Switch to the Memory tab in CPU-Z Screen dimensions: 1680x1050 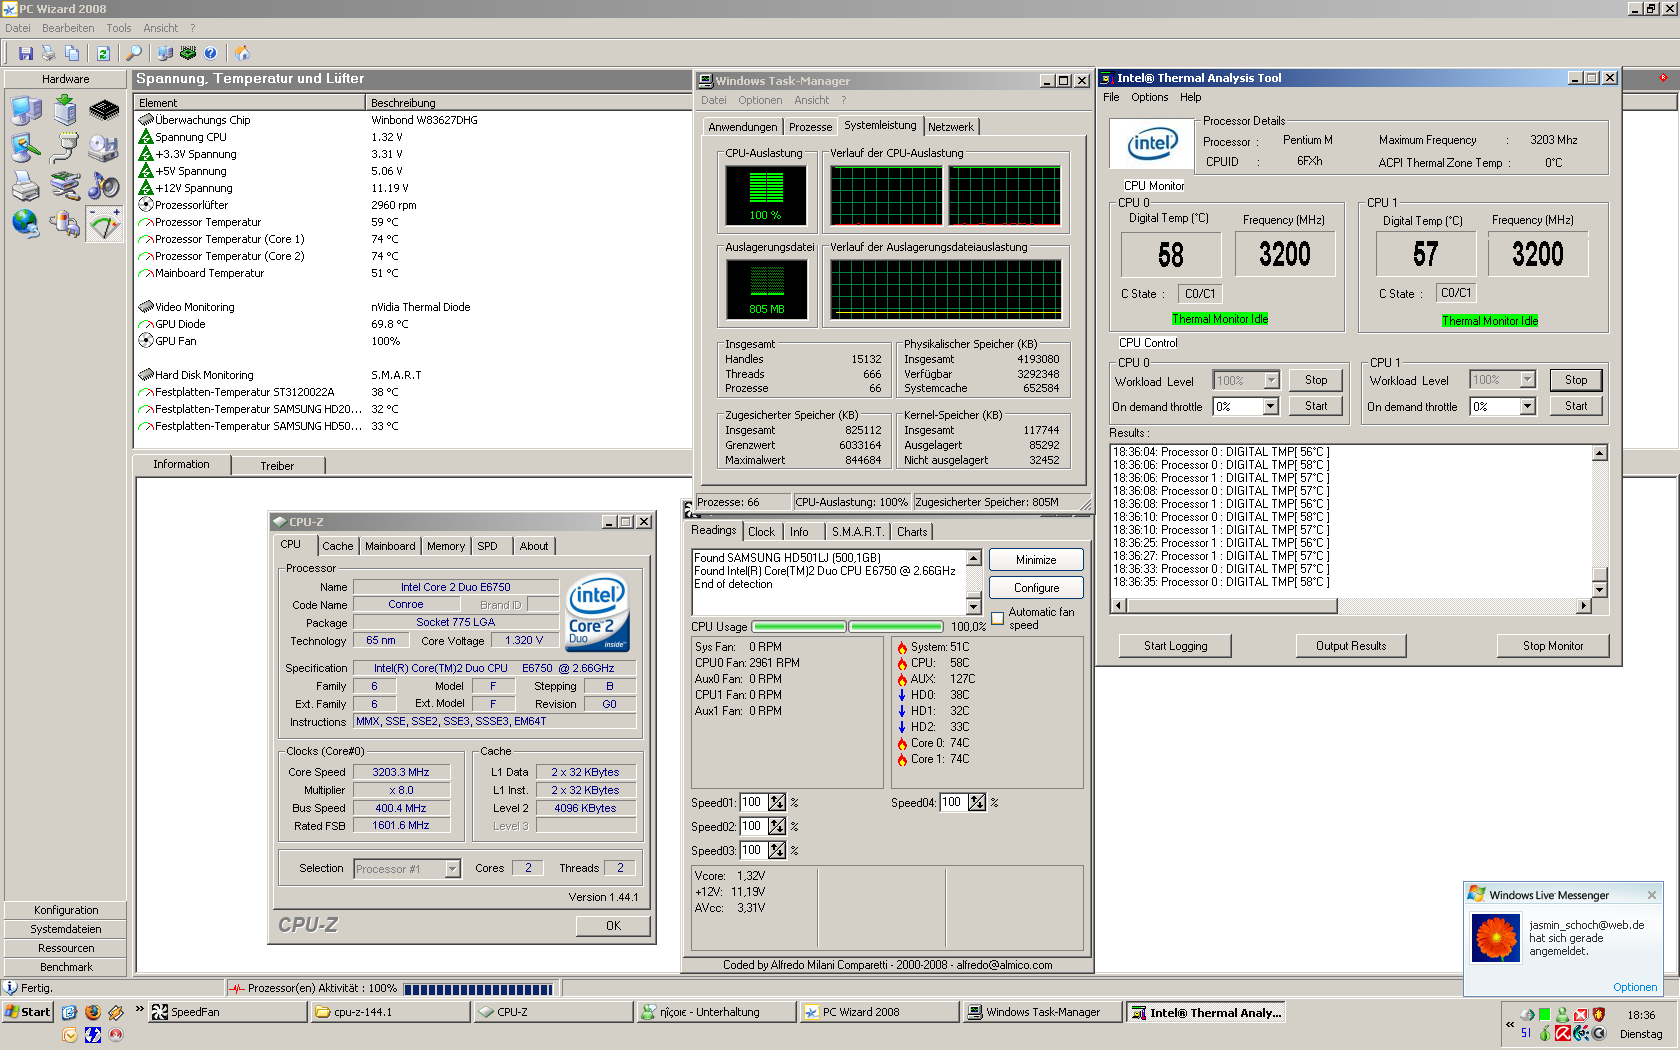pyautogui.click(x=445, y=546)
